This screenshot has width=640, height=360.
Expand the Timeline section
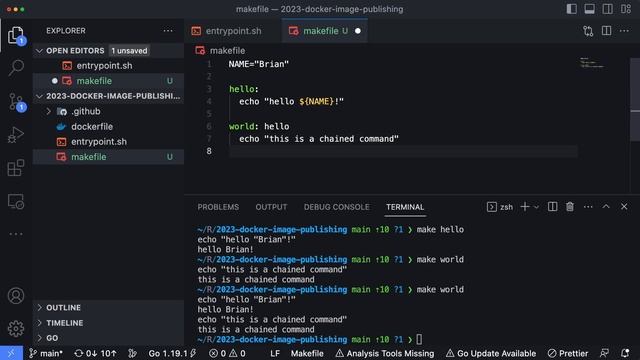[x=108, y=323]
